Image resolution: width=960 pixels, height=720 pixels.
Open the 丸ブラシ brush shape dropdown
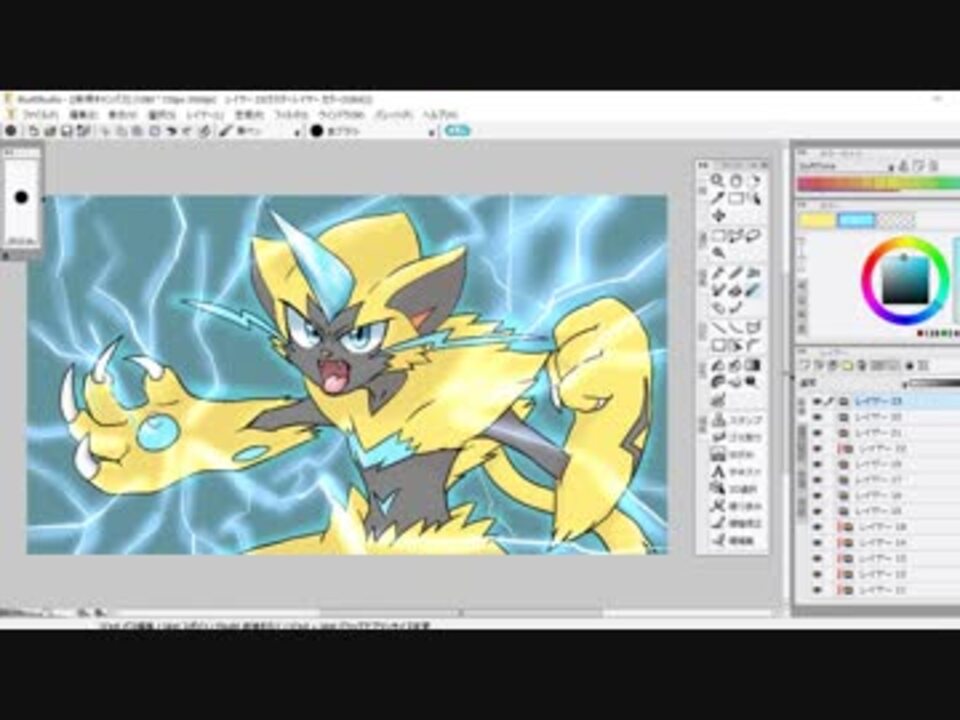click(431, 132)
